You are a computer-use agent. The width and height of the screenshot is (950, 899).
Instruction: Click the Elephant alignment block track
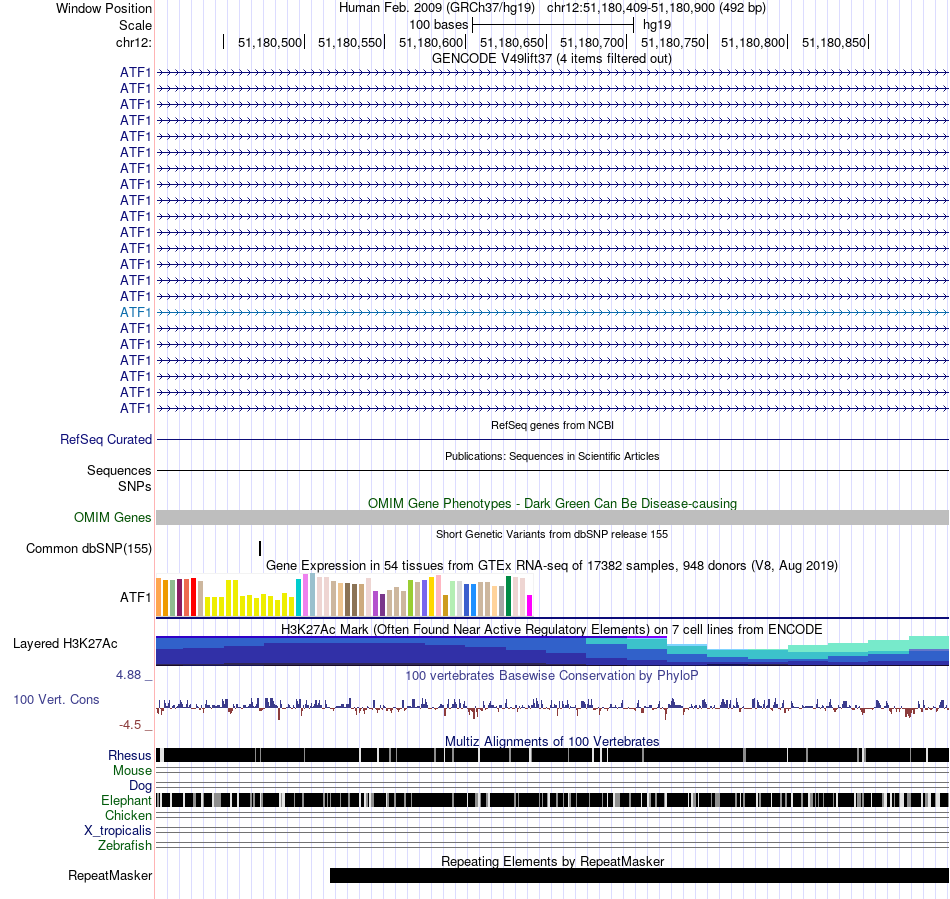point(552,800)
